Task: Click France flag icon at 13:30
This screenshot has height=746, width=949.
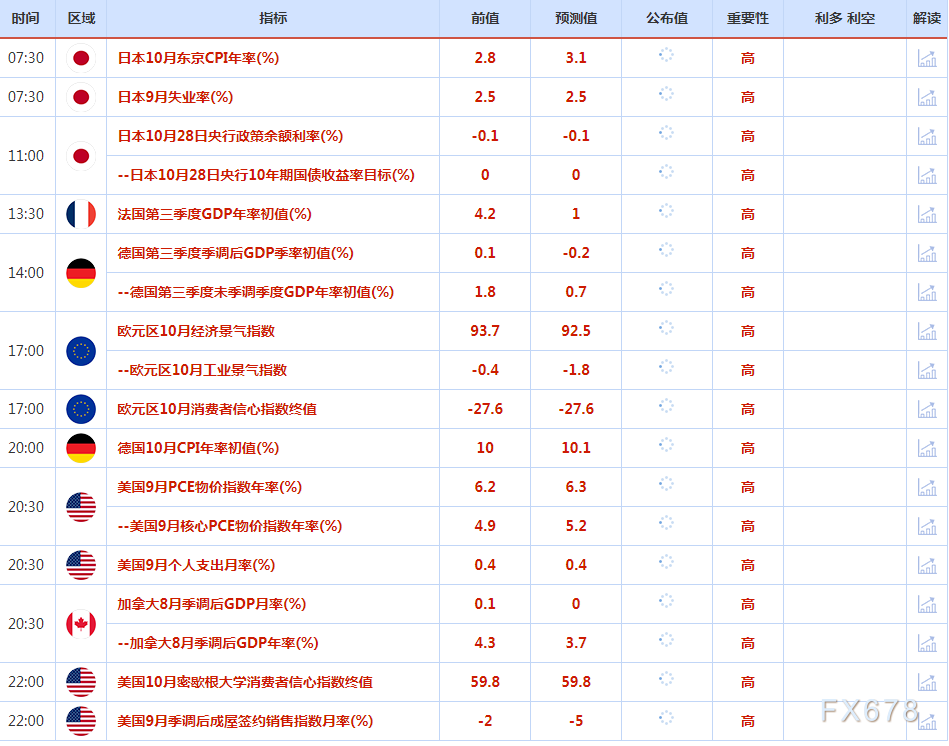Action: [x=81, y=214]
